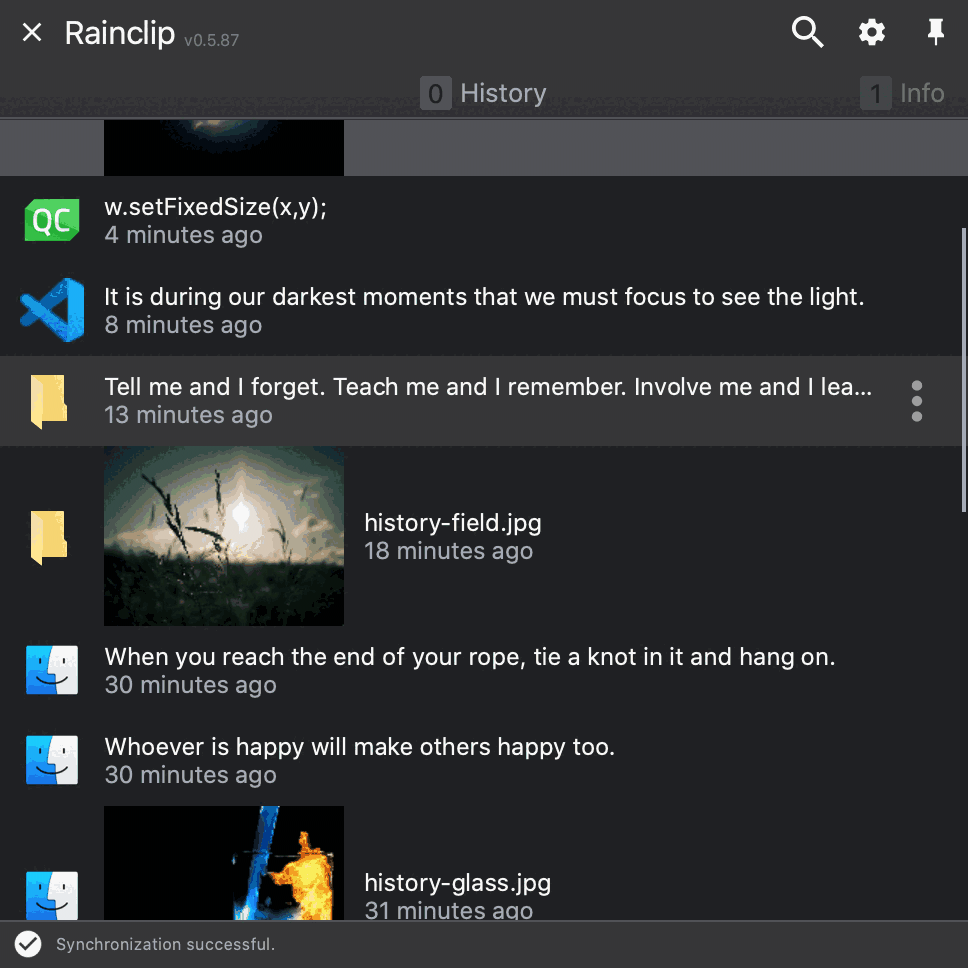Screen dimensions: 968x968
Task: Open the three-dot menu on the selected clip
Action: tap(916, 400)
